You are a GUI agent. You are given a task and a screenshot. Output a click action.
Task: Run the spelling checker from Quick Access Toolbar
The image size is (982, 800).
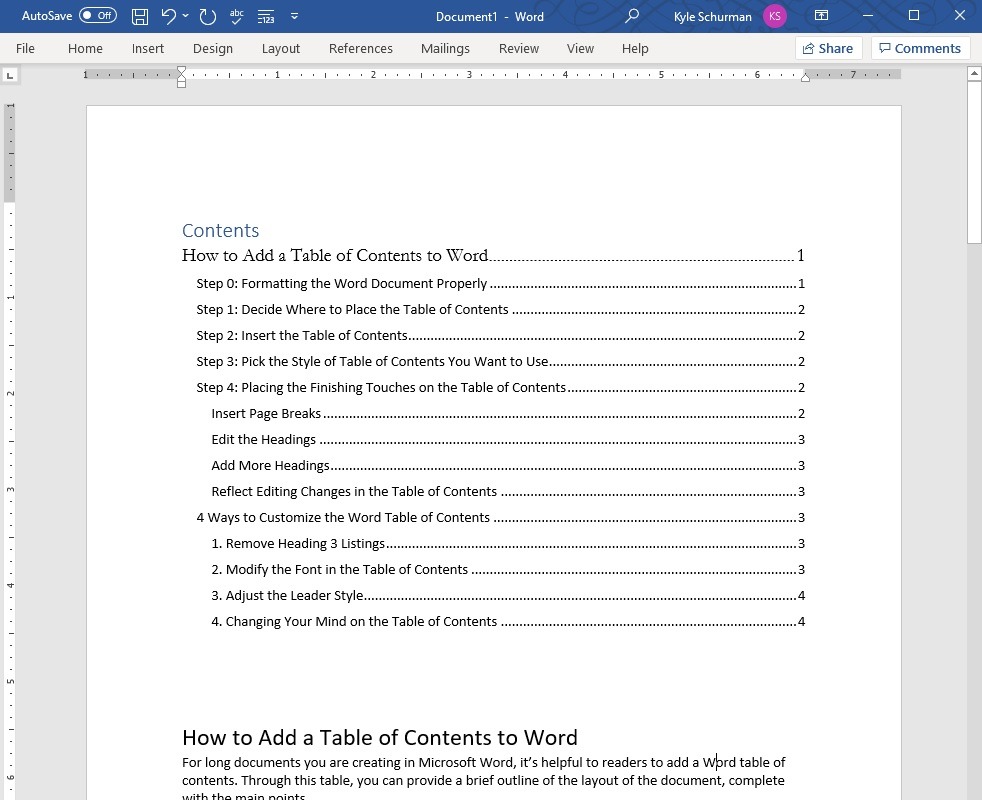[x=236, y=16]
